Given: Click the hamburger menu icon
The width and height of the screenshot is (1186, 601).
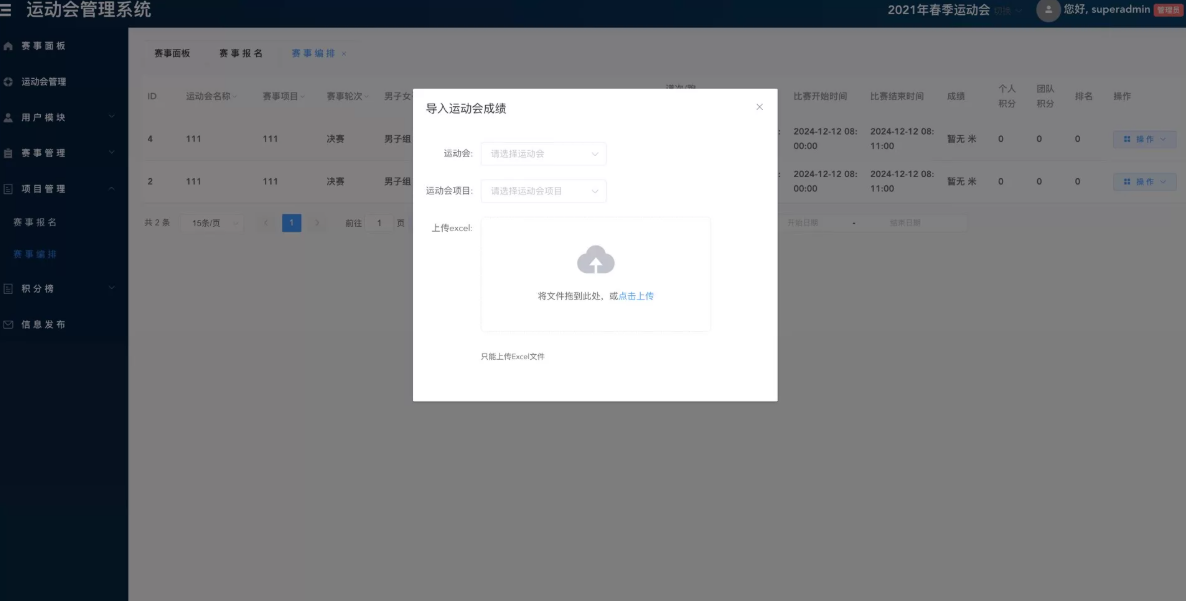Looking at the screenshot, I should click(x=6, y=10).
